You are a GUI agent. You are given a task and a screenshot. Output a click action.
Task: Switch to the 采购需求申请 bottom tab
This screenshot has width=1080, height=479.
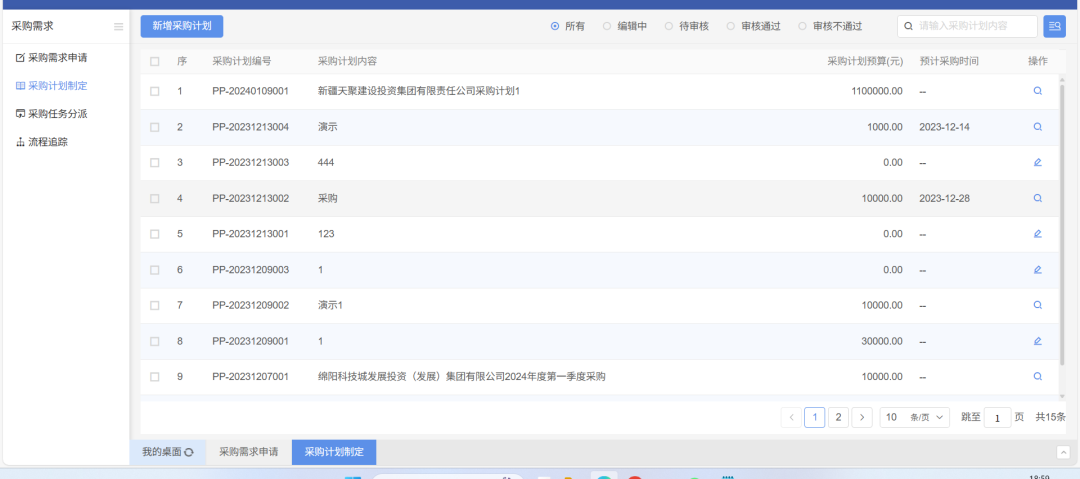(x=248, y=452)
